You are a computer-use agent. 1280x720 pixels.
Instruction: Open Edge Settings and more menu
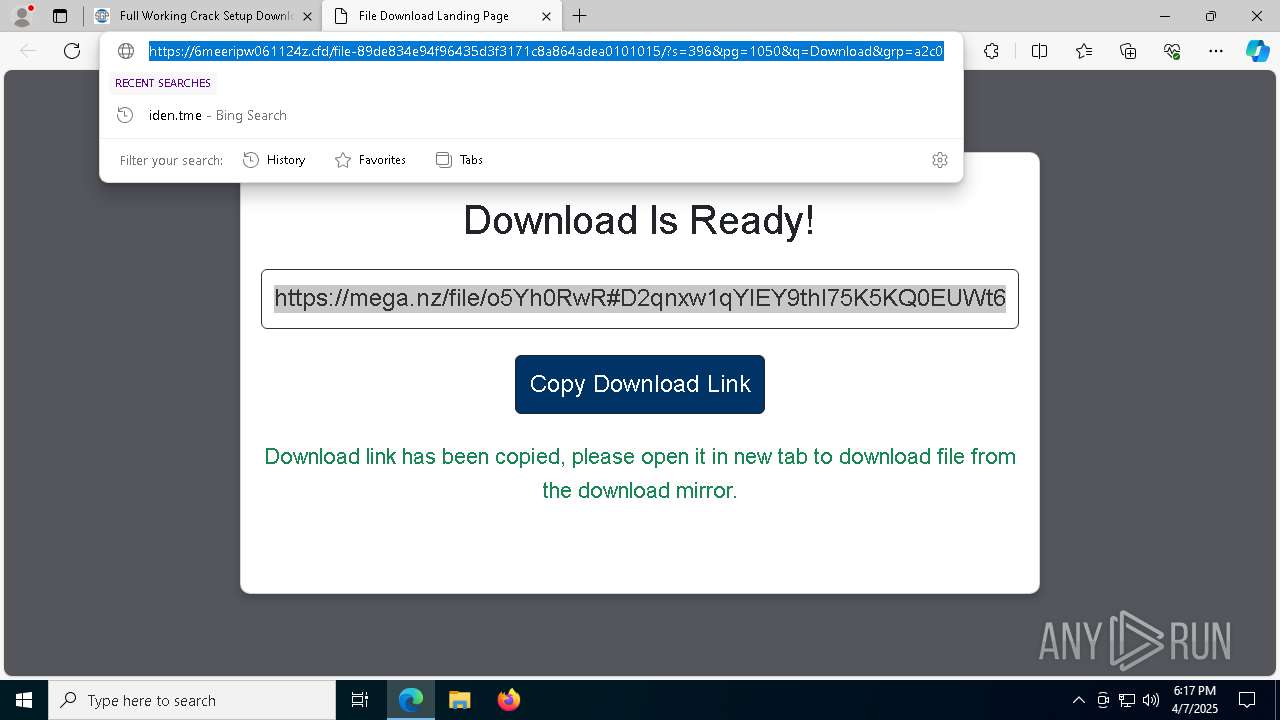coord(1216,51)
